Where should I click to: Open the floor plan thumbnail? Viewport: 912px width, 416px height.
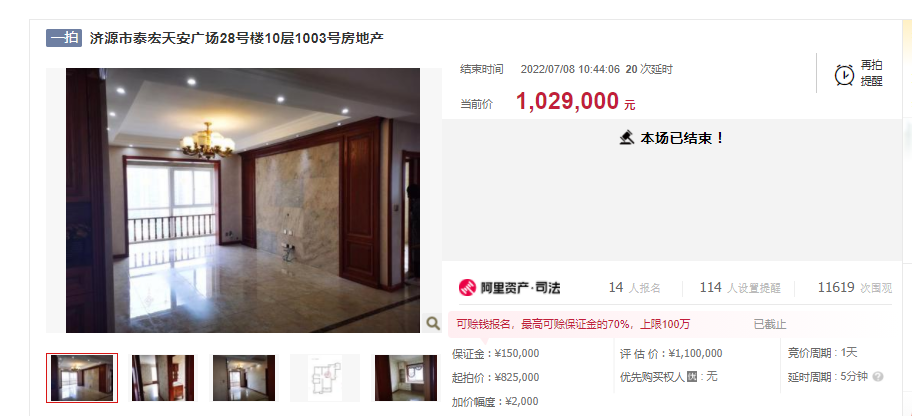(325, 378)
